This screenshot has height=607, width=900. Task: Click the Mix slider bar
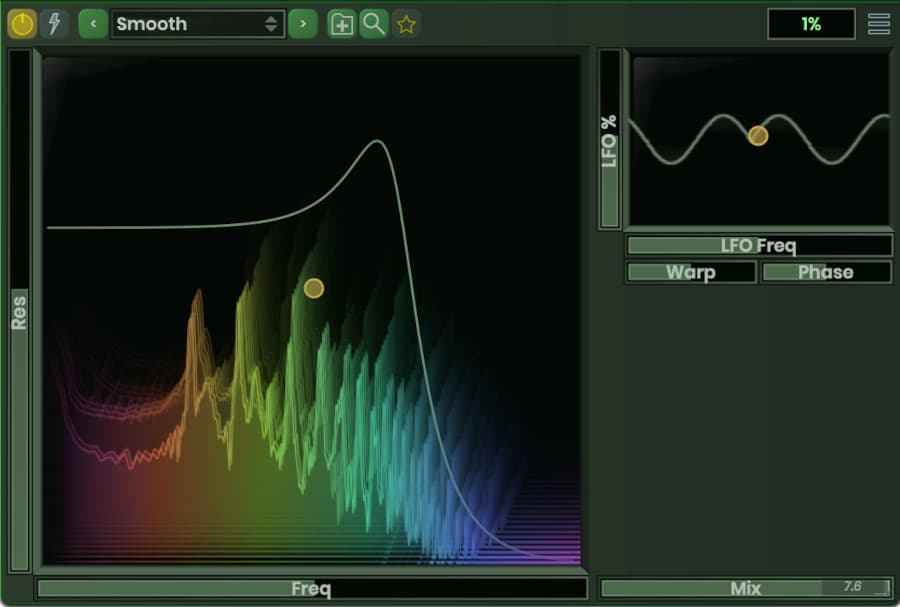pyautogui.click(x=746, y=589)
